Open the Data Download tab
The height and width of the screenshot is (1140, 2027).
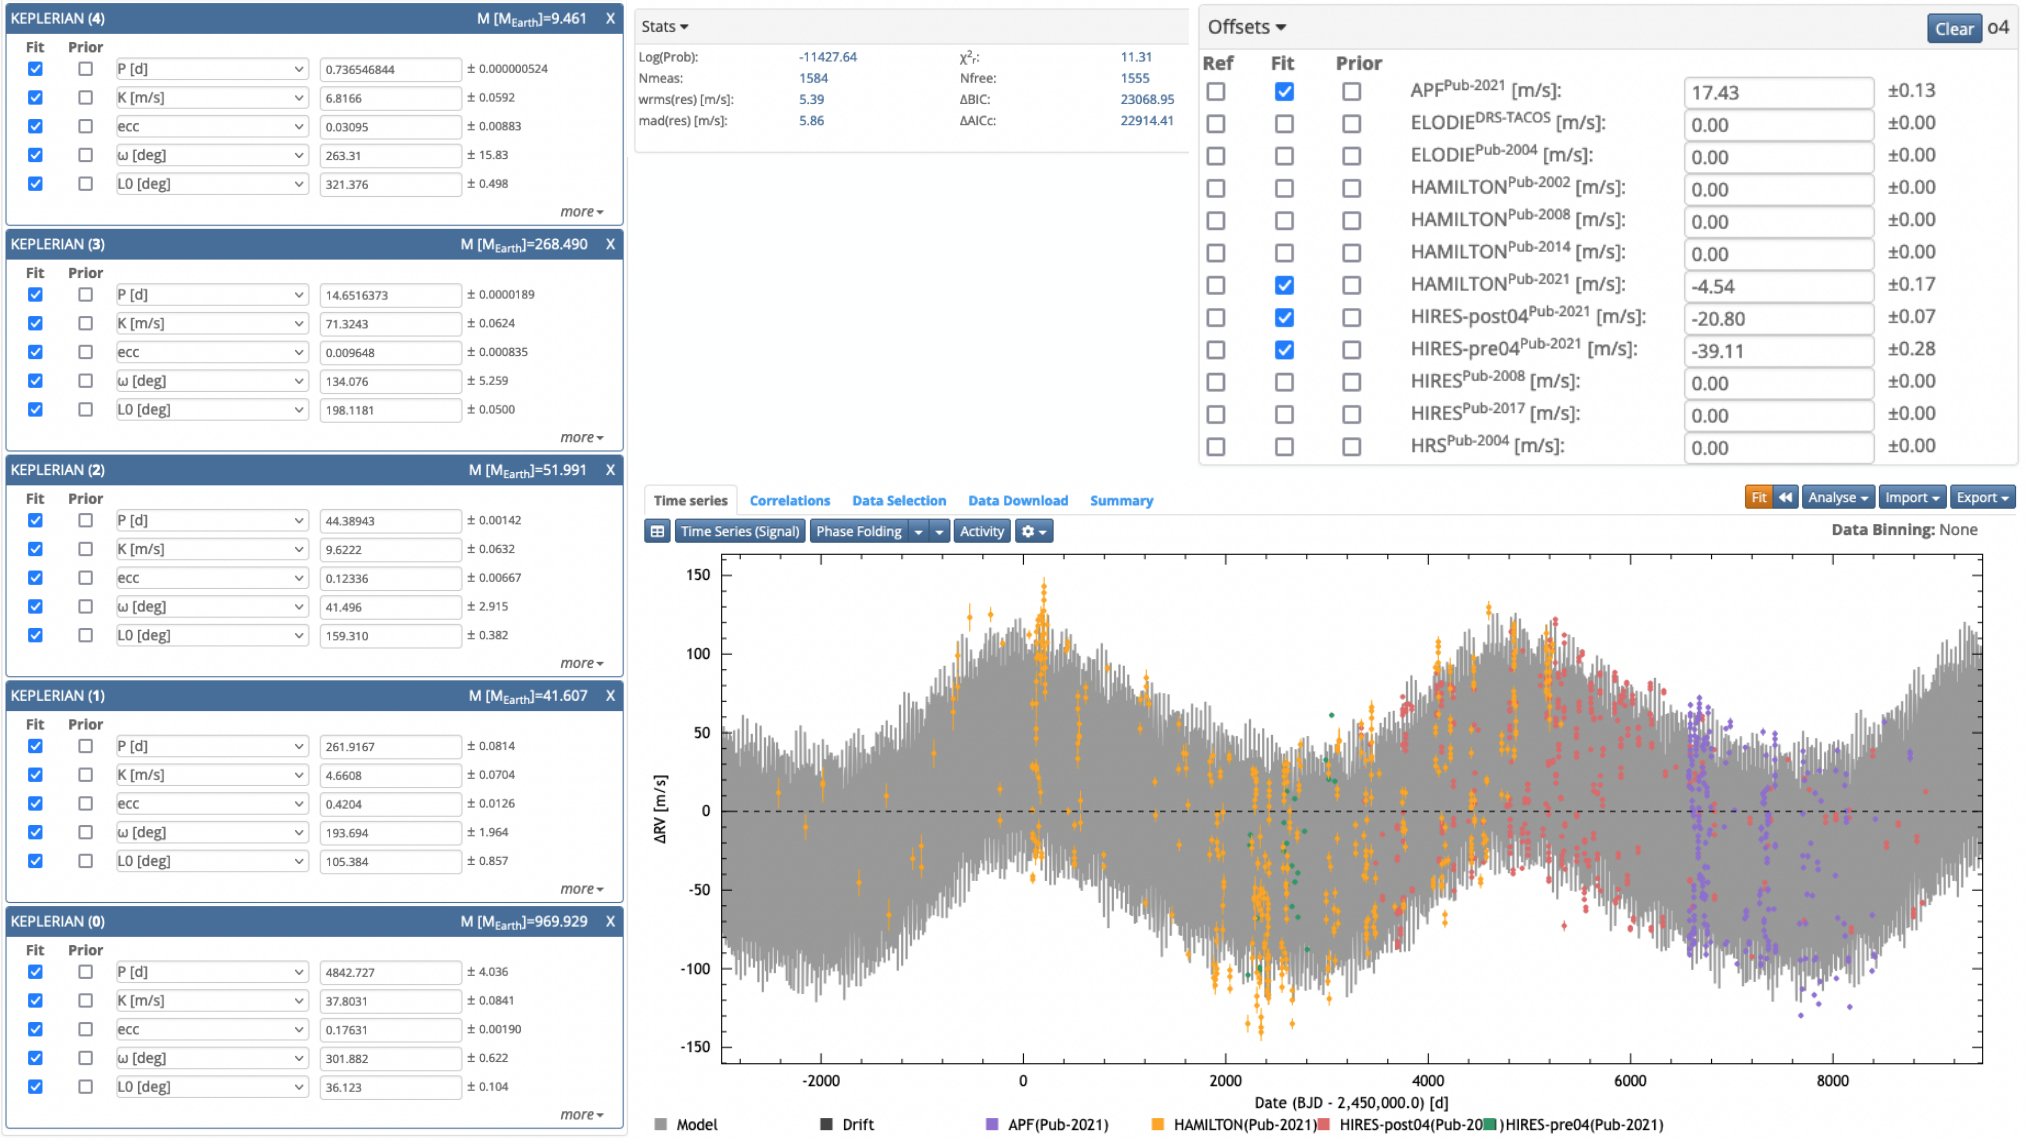pos(1018,501)
